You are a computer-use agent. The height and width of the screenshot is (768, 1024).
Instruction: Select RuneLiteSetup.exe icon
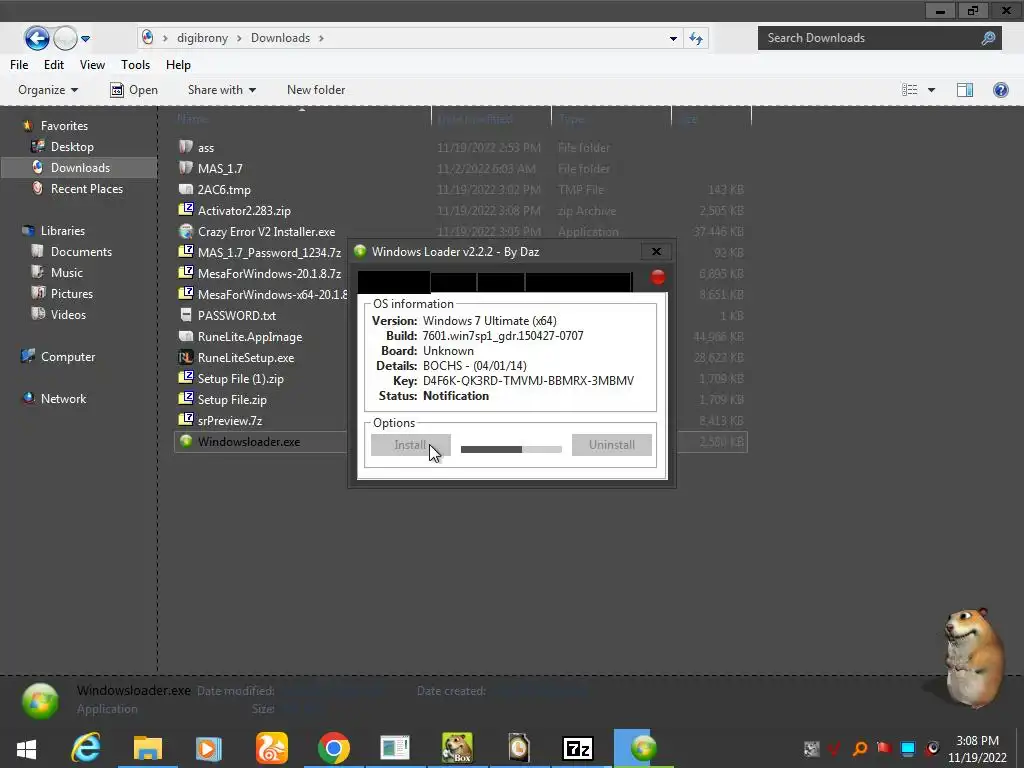pyautogui.click(x=186, y=357)
